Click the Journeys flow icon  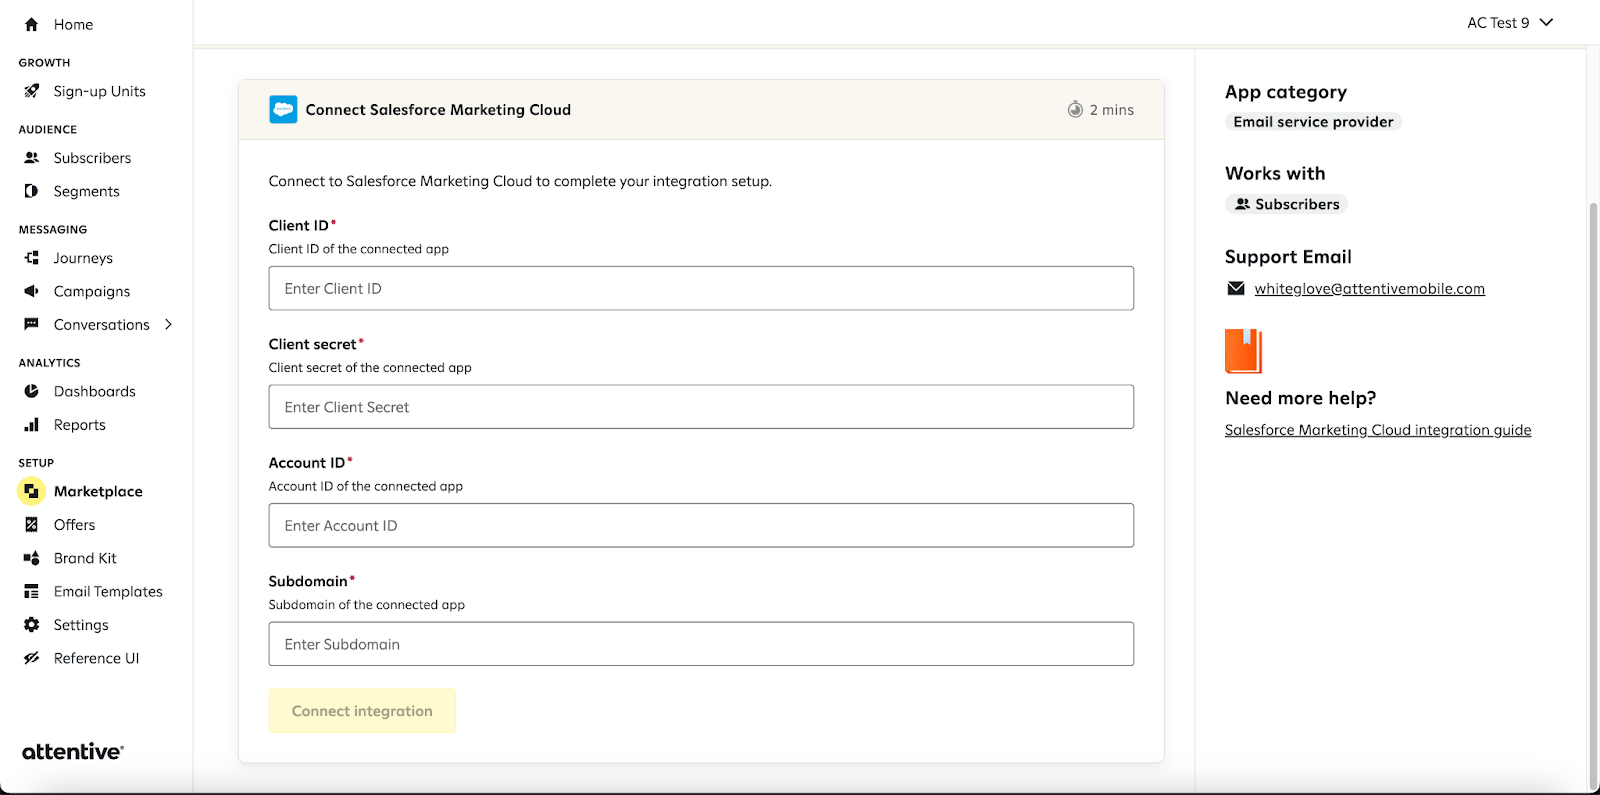tap(32, 258)
